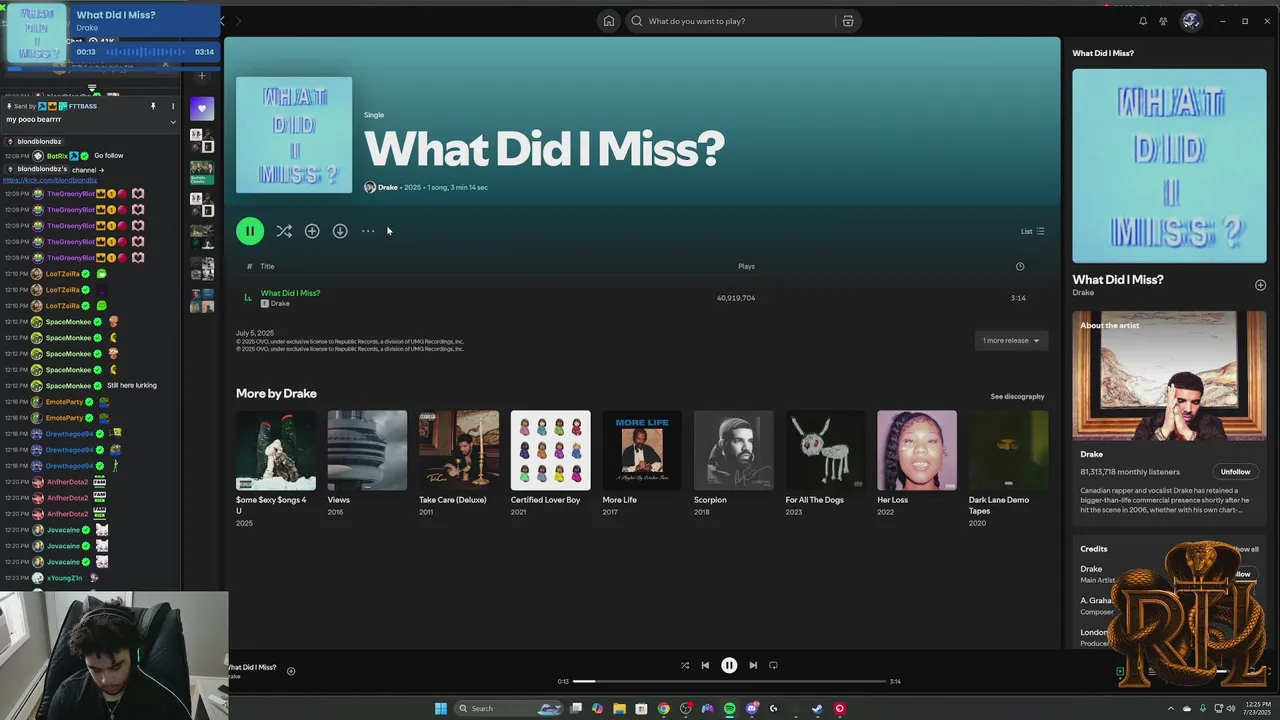Open the '$ome $exy $ongs 4 U' album cover
The height and width of the screenshot is (720, 1280).
point(276,450)
